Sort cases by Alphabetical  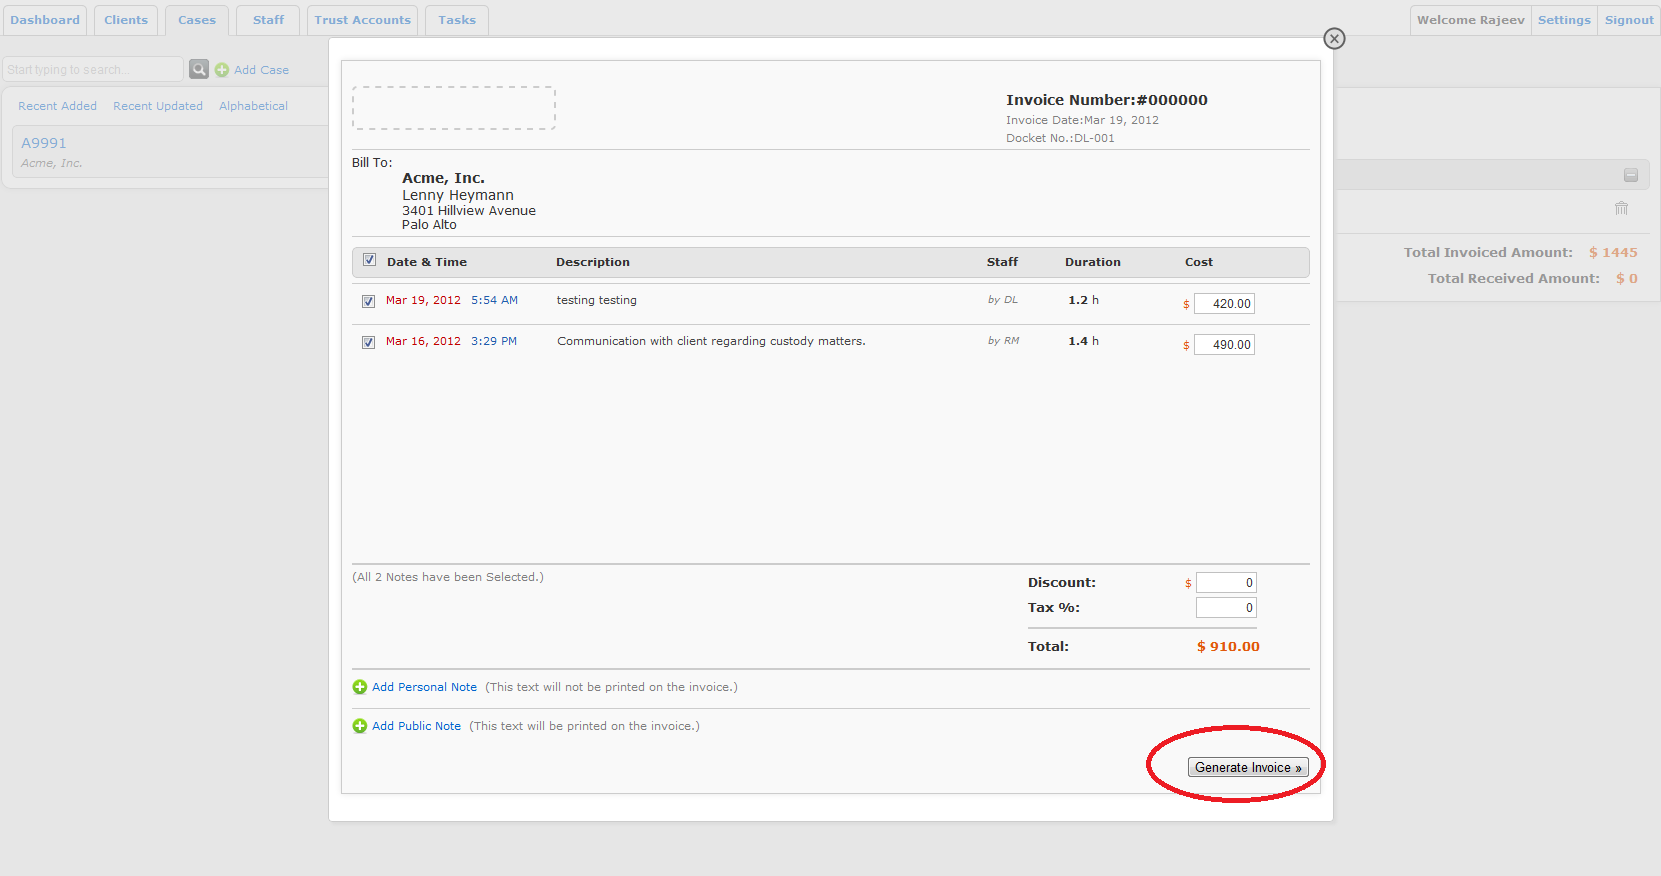click(253, 106)
